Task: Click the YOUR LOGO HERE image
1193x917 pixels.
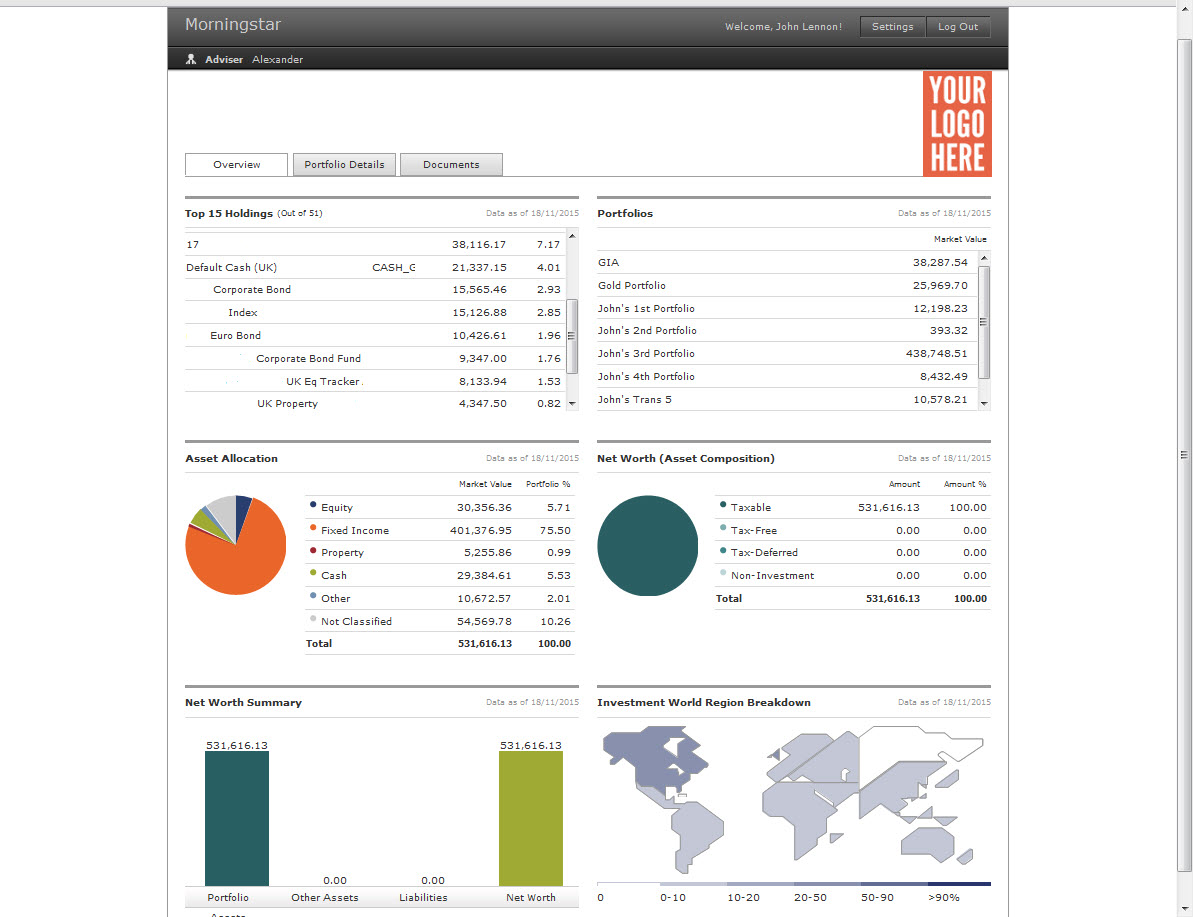Action: [x=957, y=125]
